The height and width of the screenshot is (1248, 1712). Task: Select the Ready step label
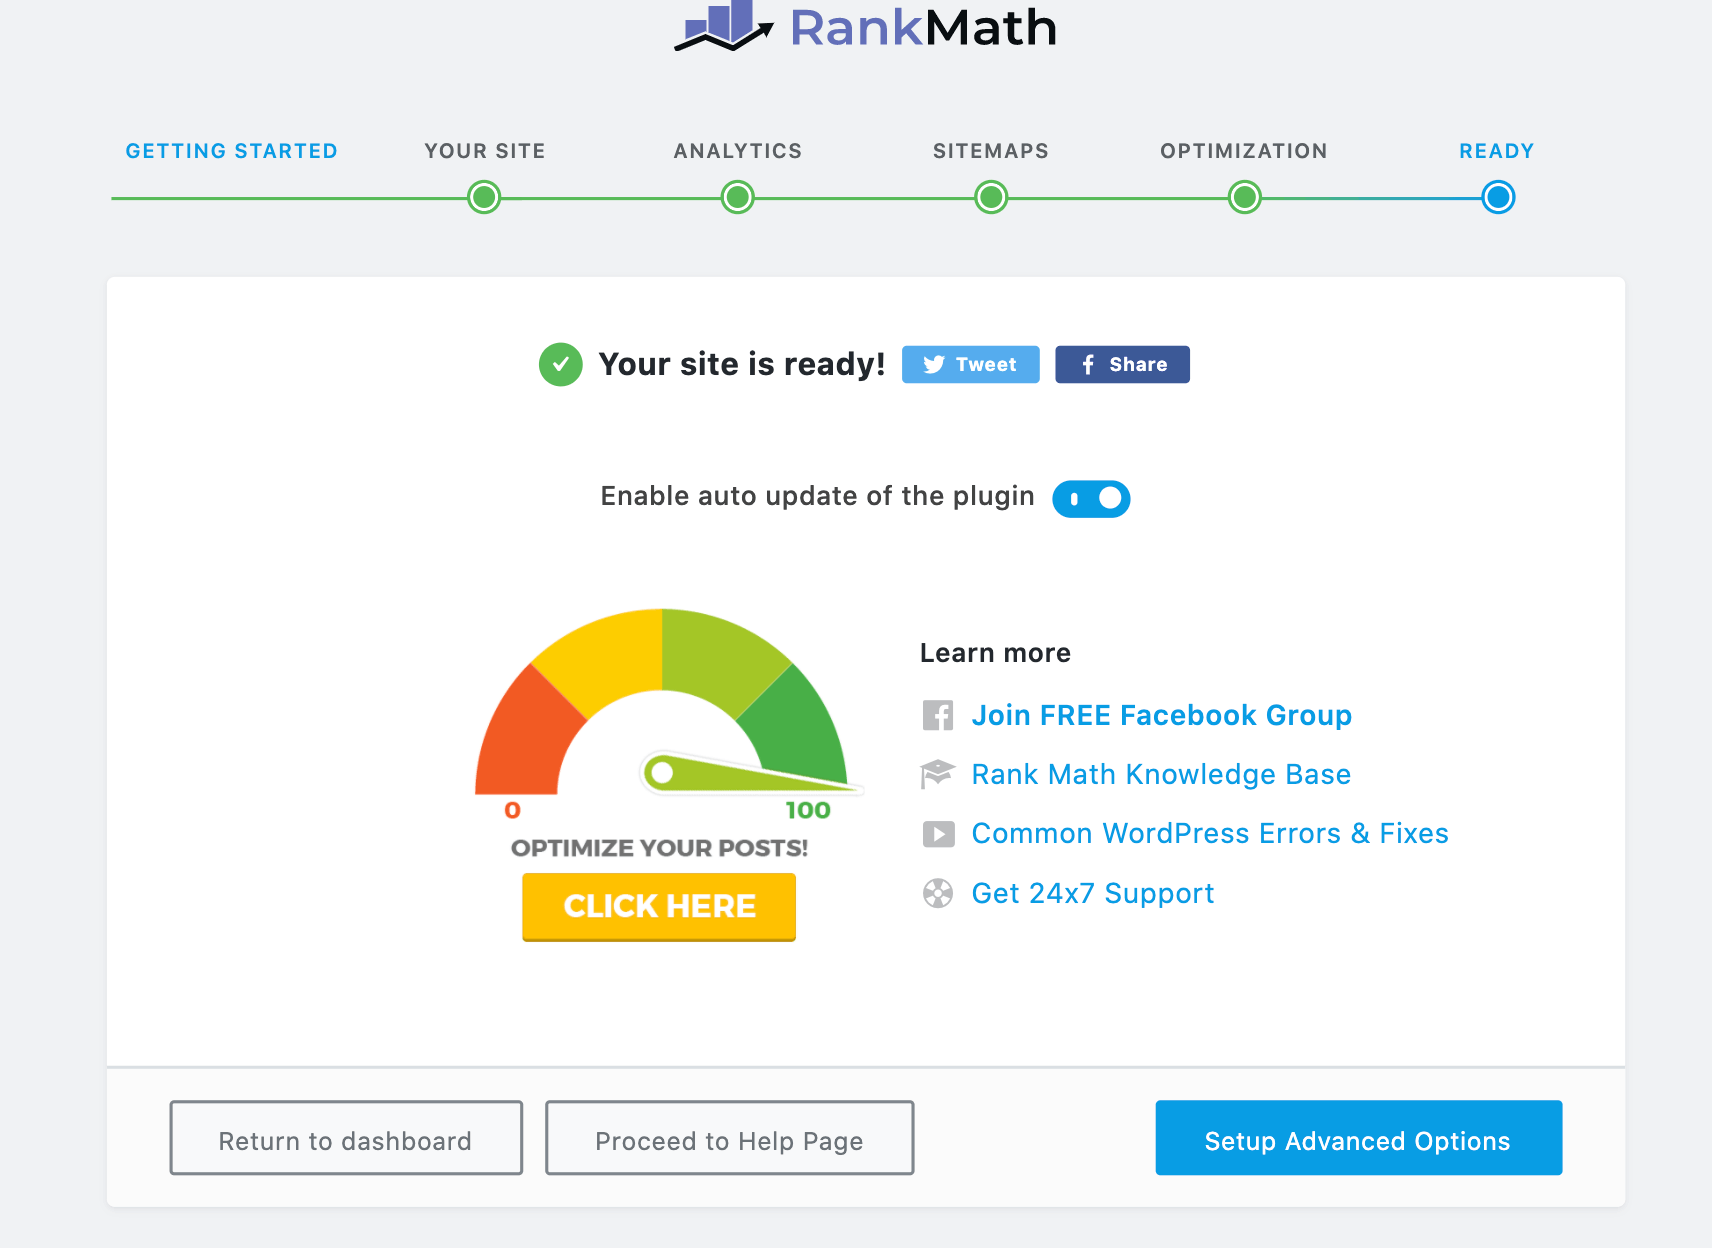coord(1497,151)
